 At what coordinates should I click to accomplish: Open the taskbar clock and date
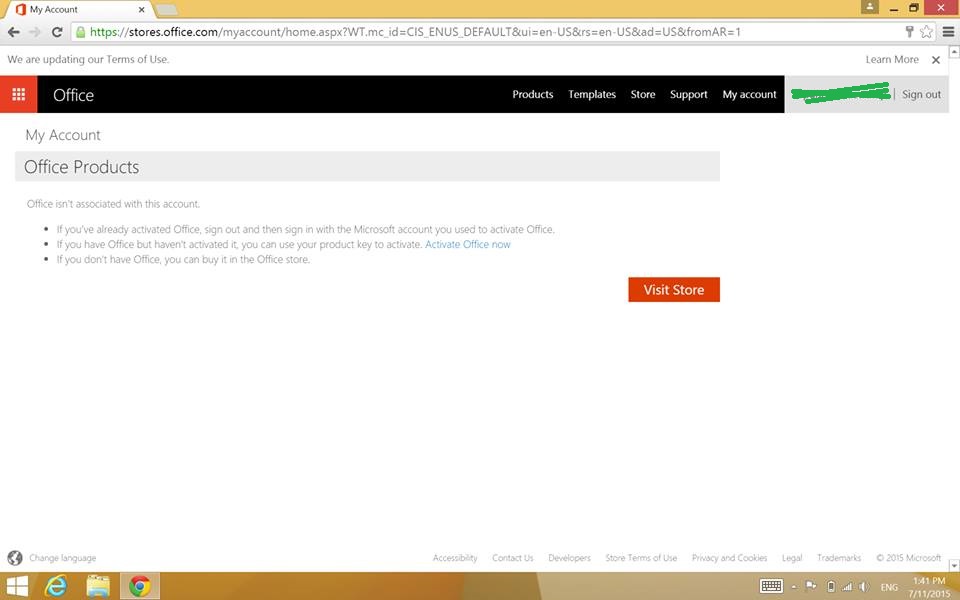pyautogui.click(x=929, y=587)
